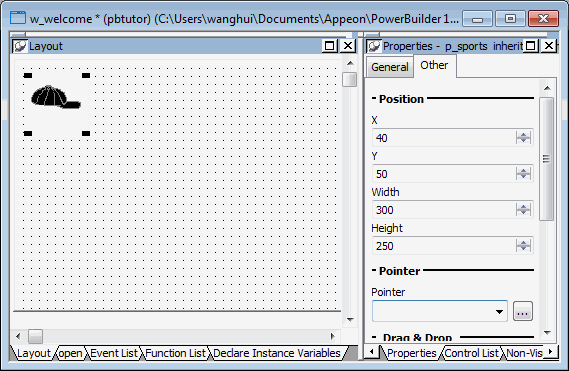Open Declare Instance Variables tab
Image resolution: width=569 pixels, height=371 pixels.
(x=277, y=353)
